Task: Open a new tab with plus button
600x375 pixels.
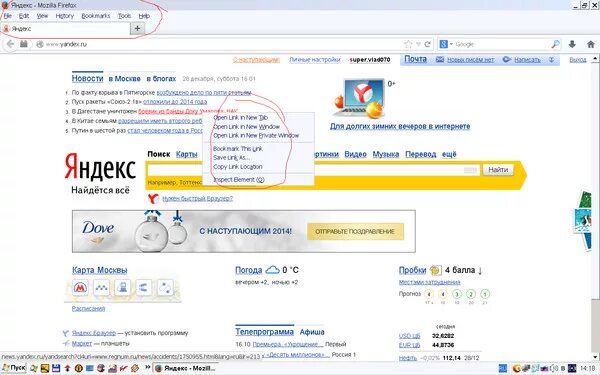Action: coord(137,28)
